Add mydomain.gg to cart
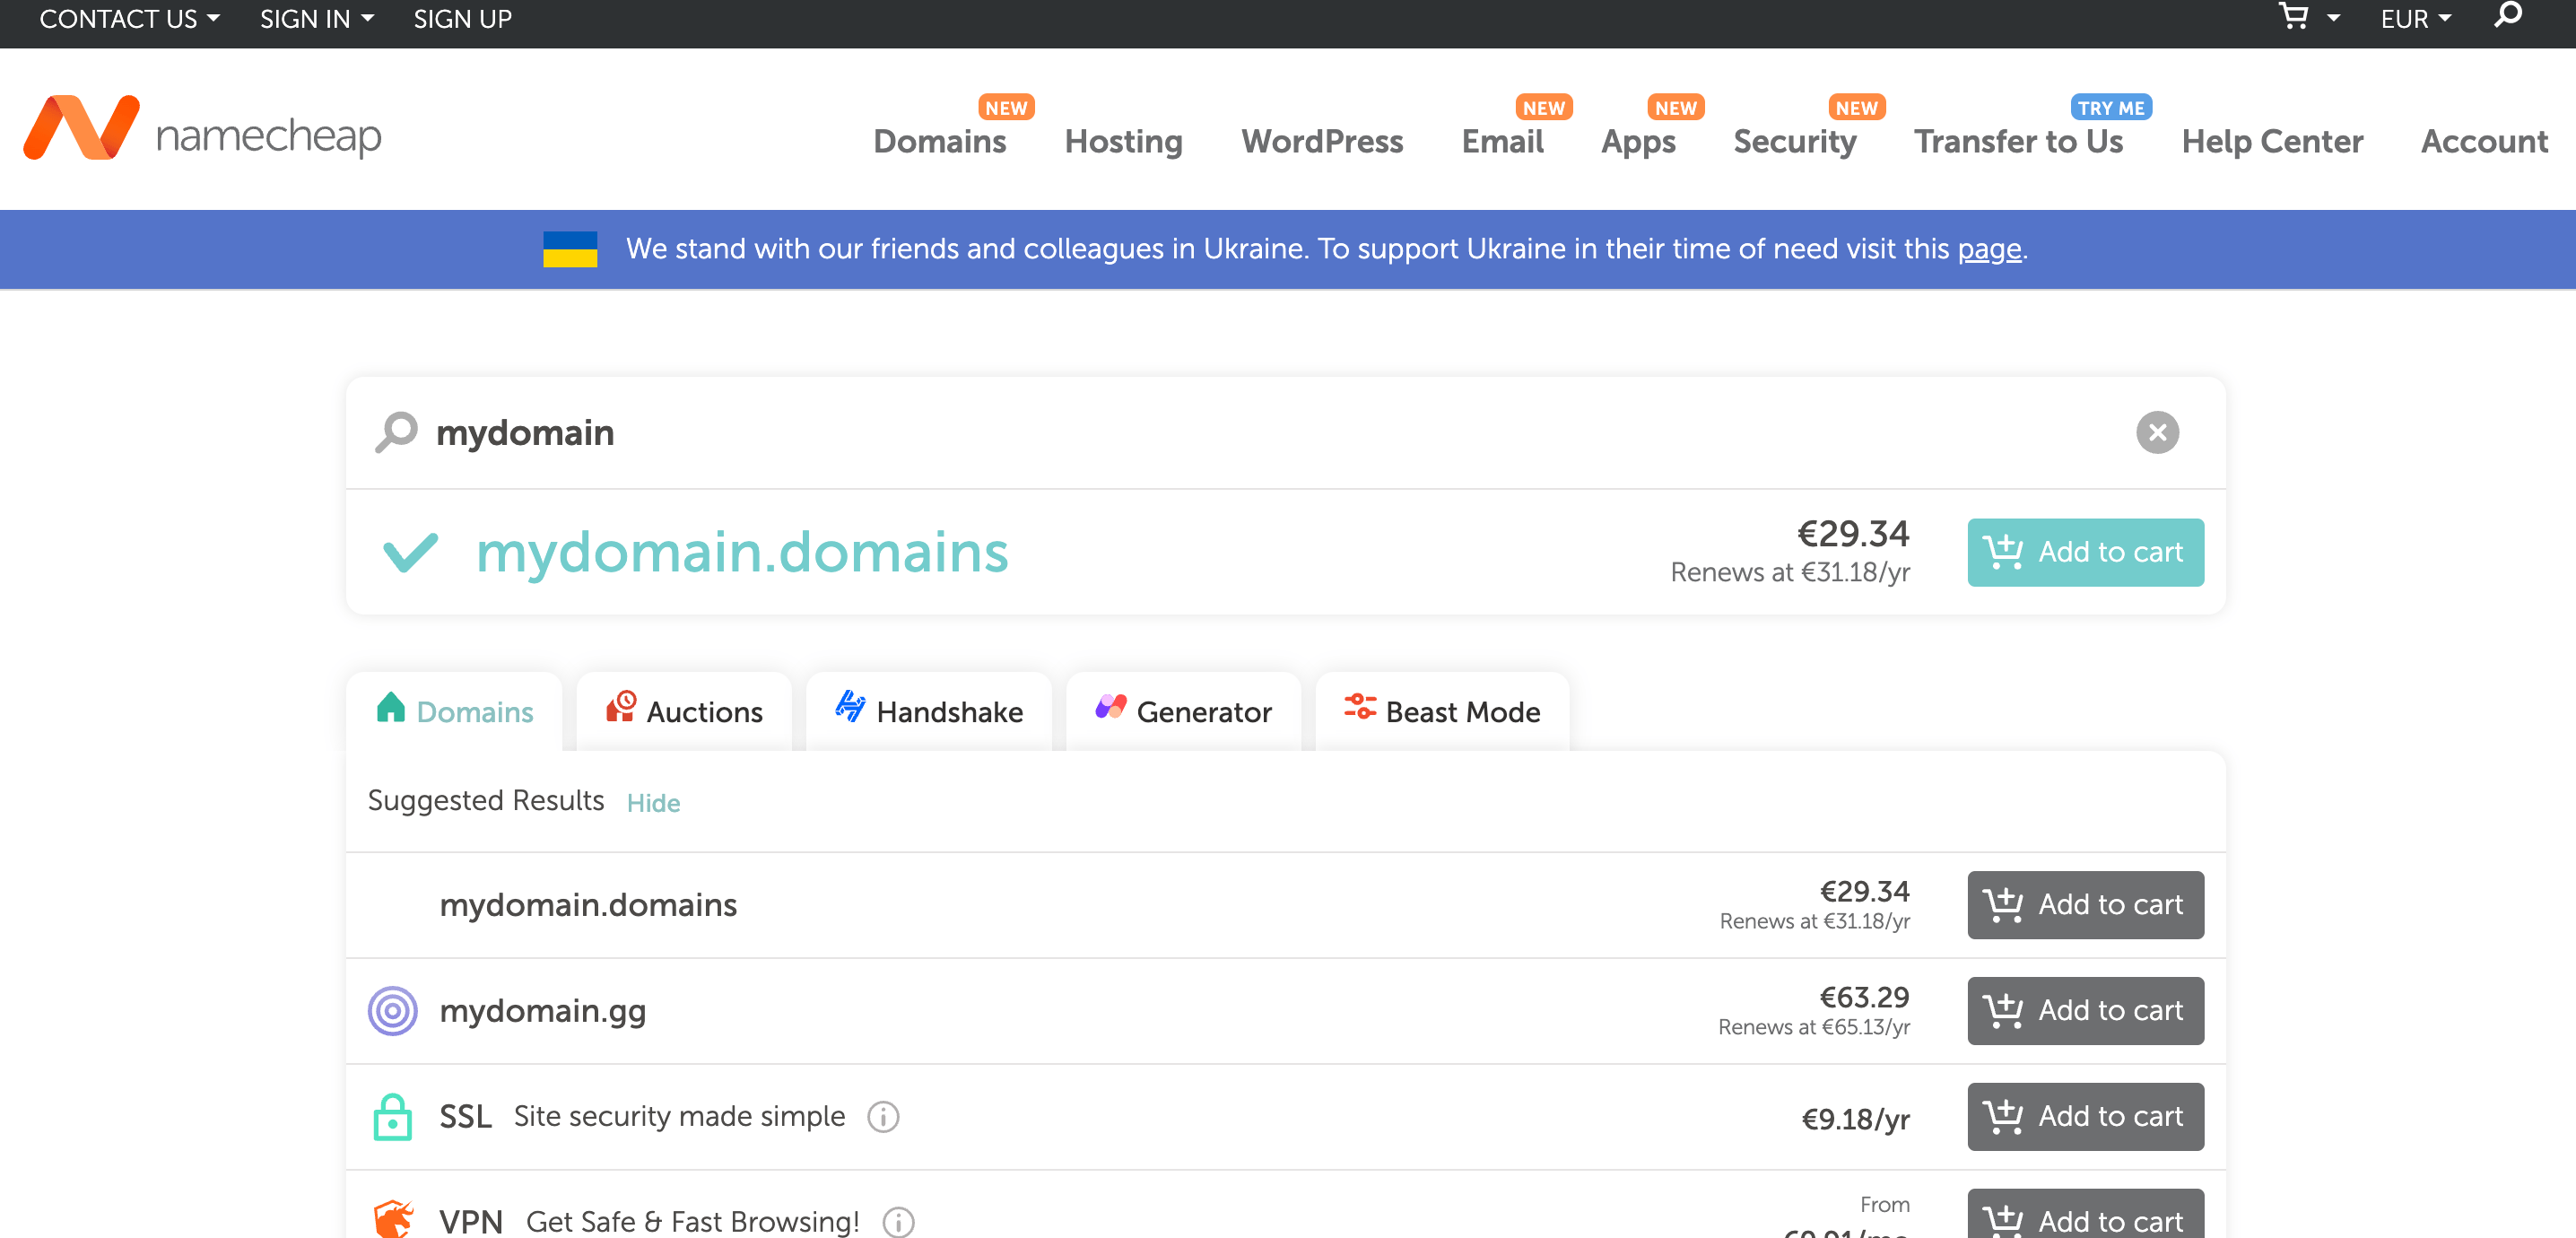Viewport: 2576px width, 1238px height. click(x=2085, y=1011)
